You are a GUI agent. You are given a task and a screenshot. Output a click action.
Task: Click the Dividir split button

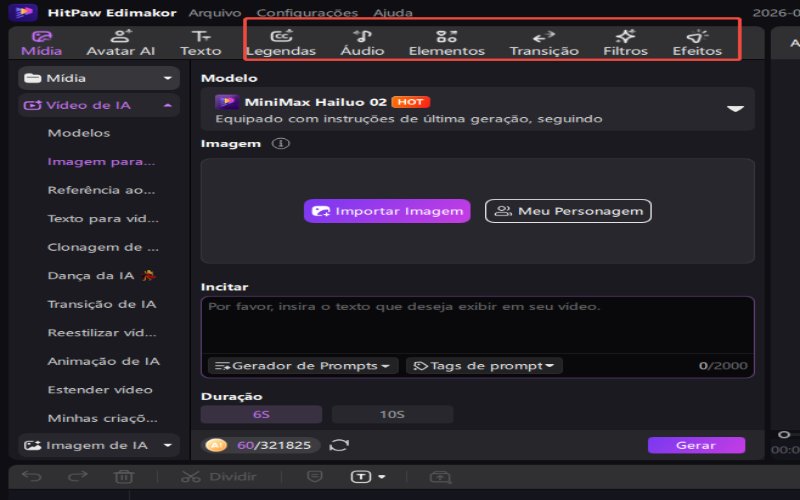[x=219, y=477]
